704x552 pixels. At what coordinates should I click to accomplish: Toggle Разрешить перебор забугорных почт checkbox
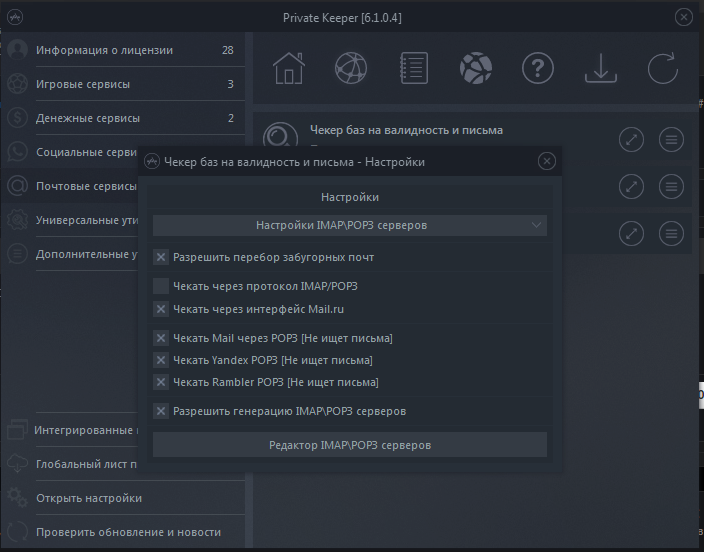161,257
